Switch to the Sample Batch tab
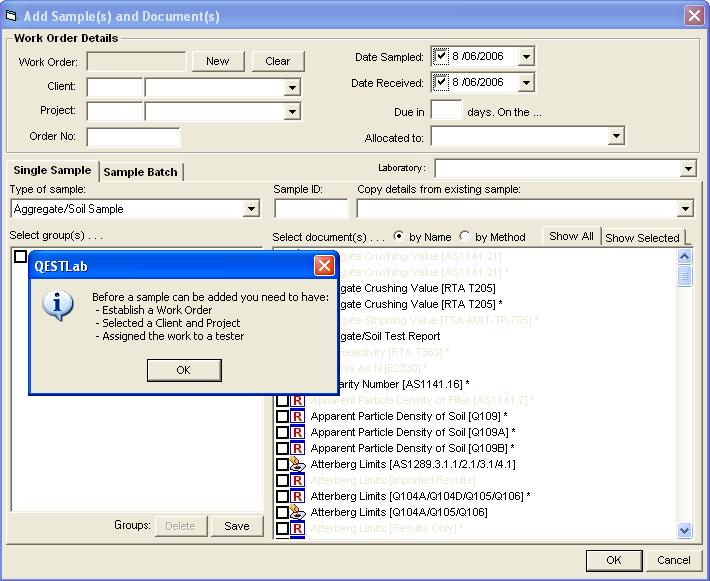This screenshot has width=710, height=581. pos(141,172)
